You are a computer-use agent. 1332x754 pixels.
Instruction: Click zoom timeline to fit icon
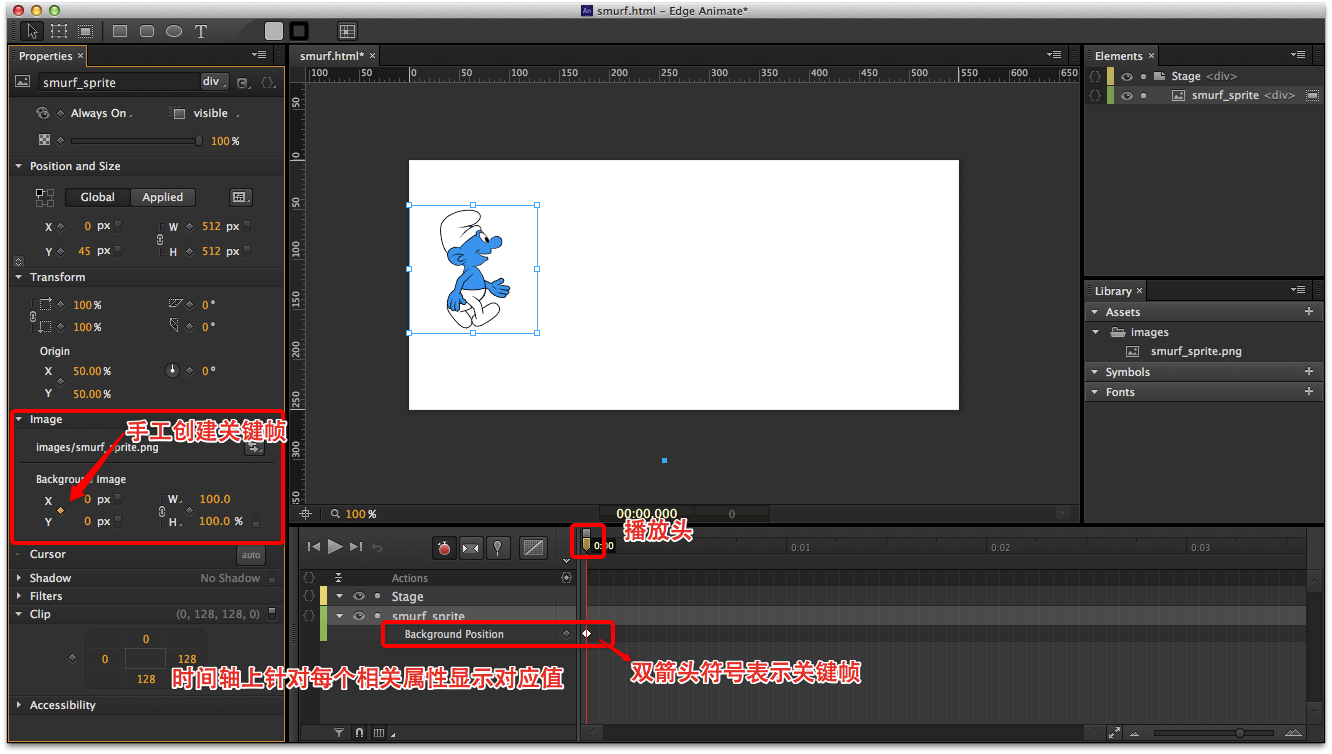pos(1115,733)
